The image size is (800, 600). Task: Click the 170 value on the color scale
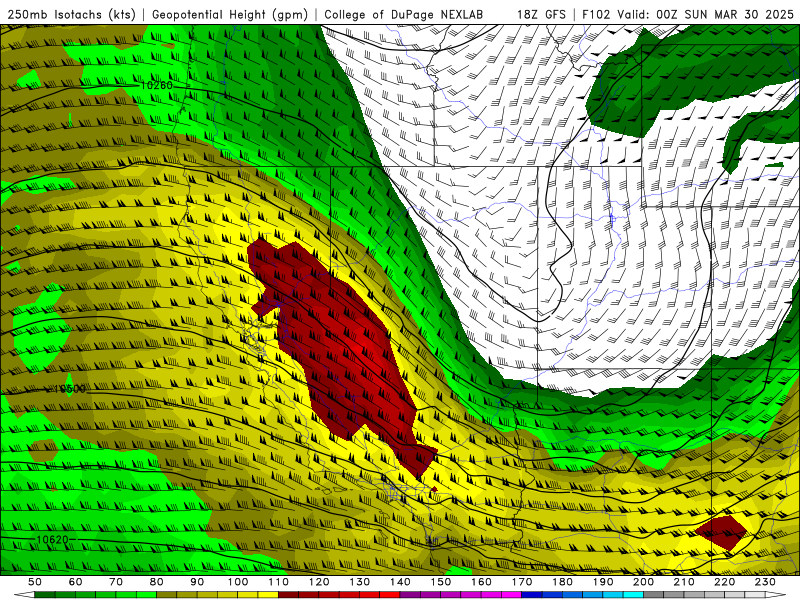point(522,582)
